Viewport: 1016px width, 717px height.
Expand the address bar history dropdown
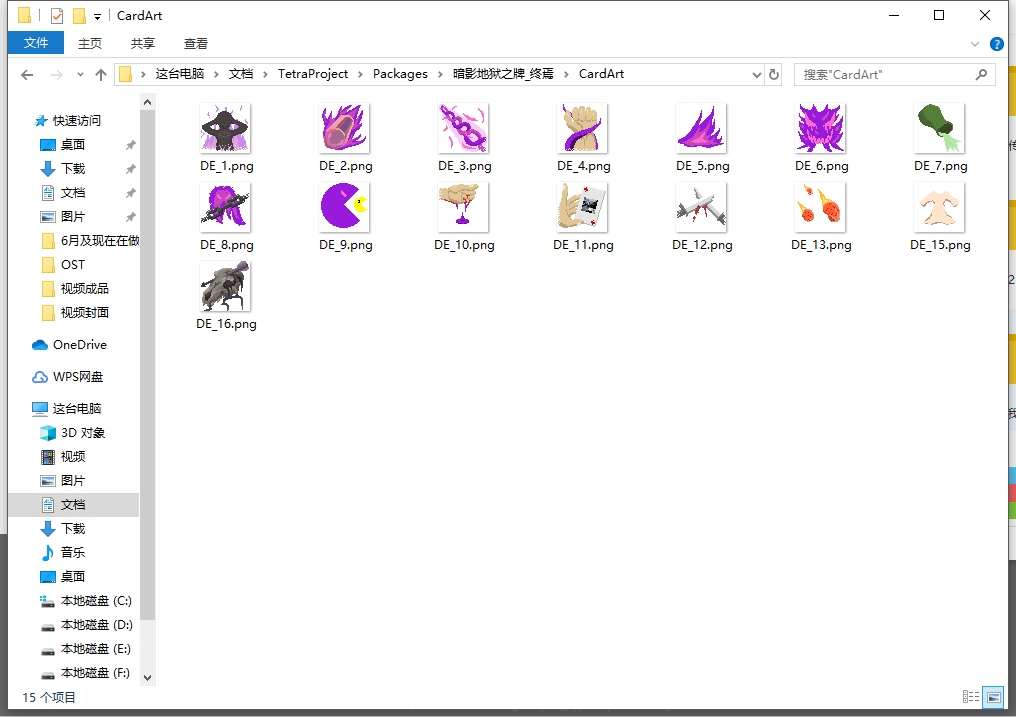pos(756,74)
